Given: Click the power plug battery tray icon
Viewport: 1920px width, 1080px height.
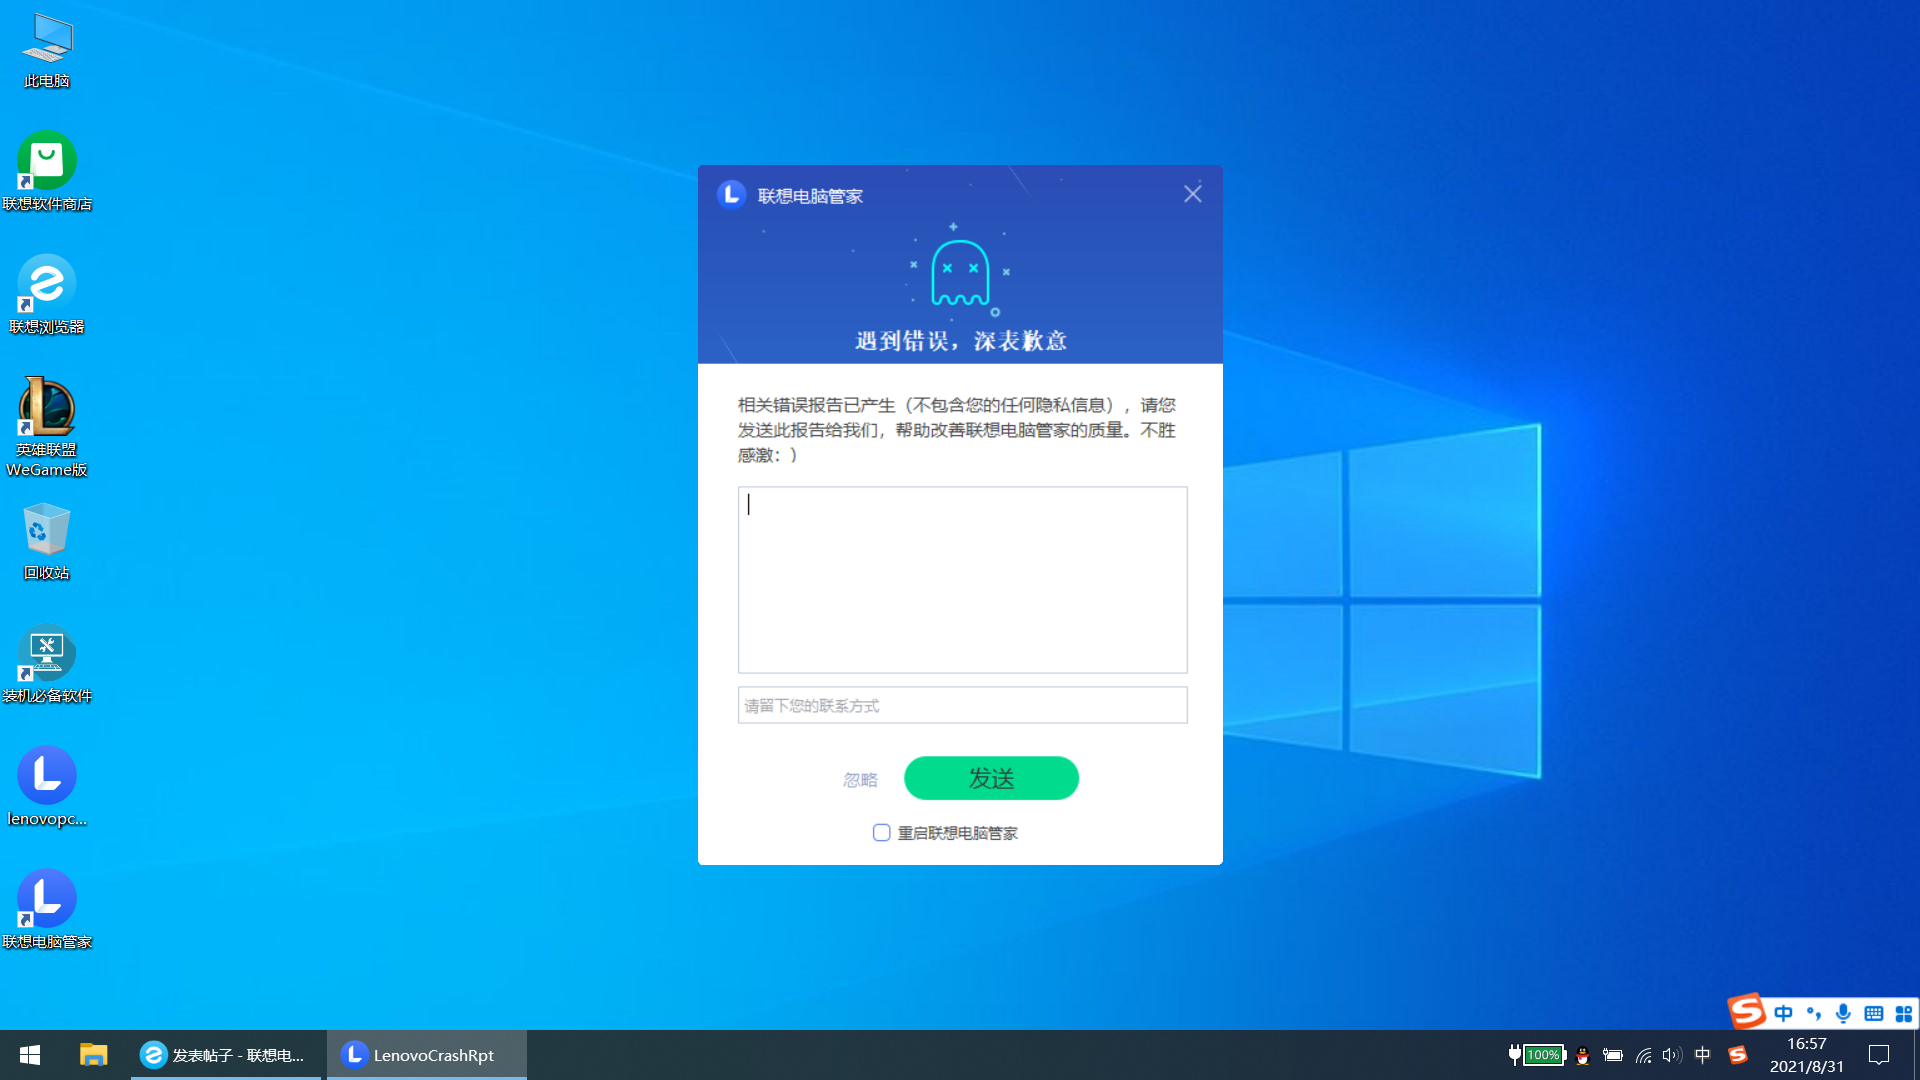Looking at the screenshot, I should (1613, 1055).
